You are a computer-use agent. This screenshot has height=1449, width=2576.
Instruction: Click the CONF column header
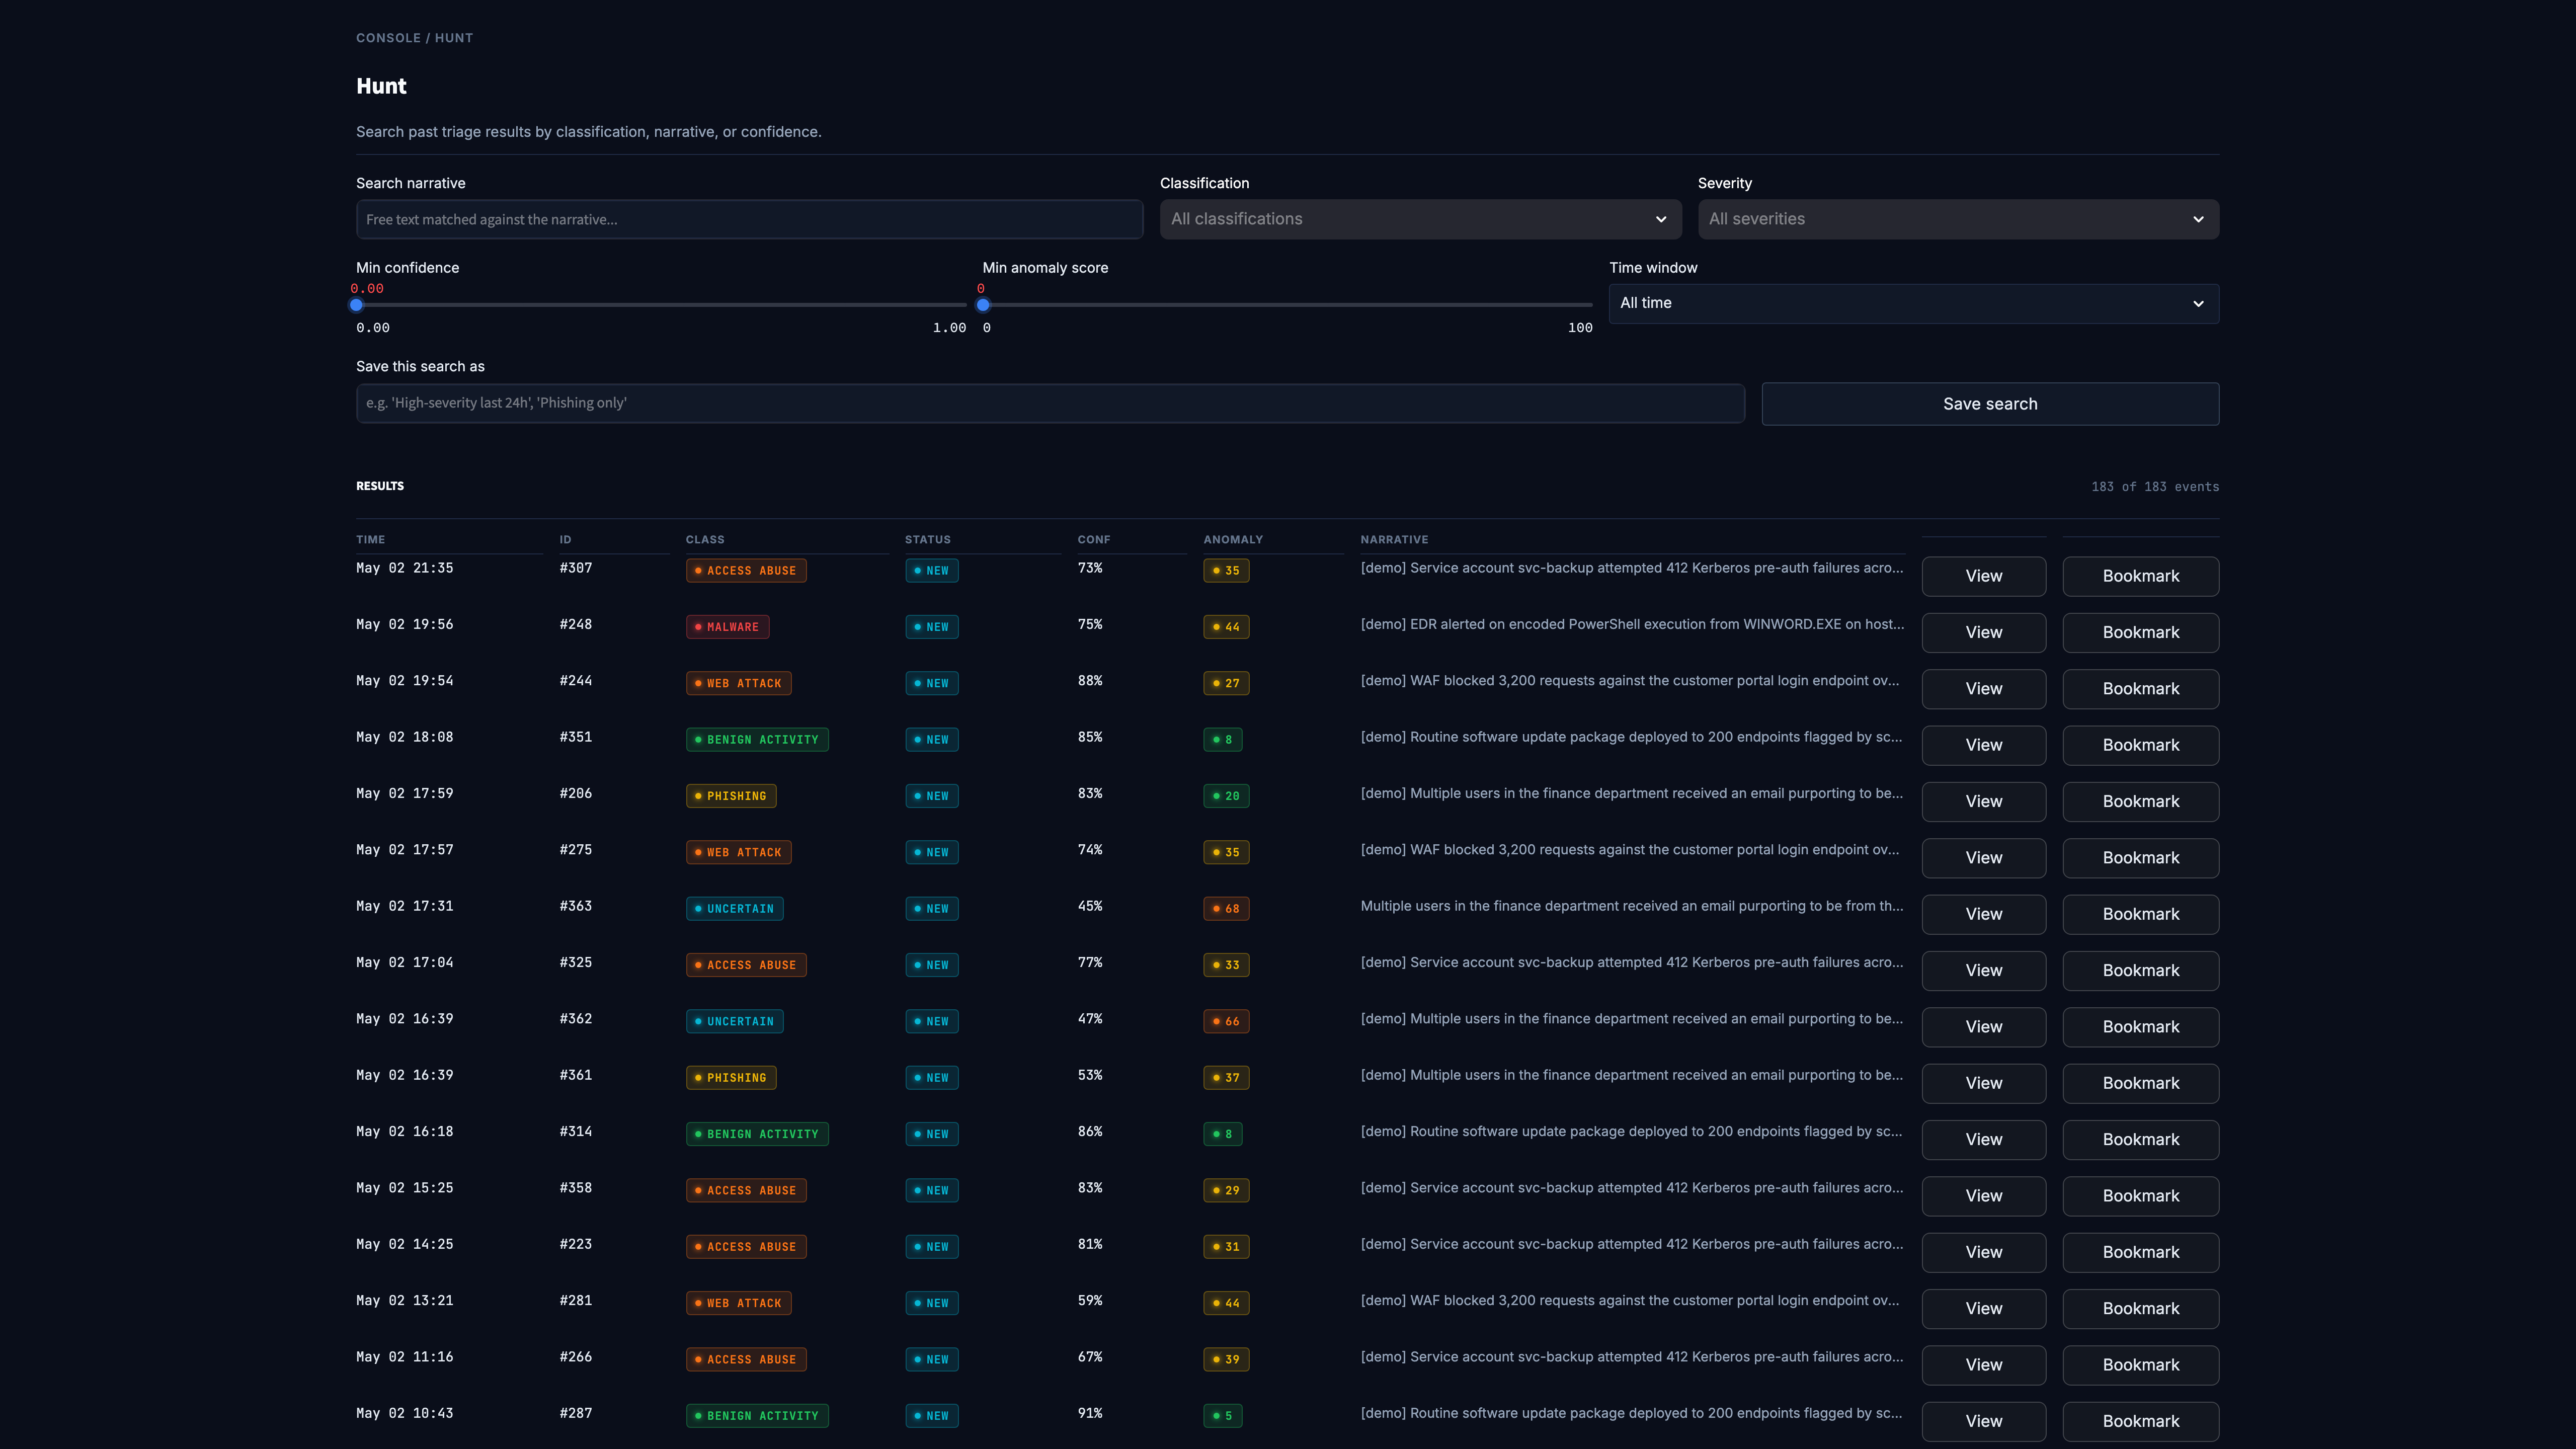(1094, 539)
